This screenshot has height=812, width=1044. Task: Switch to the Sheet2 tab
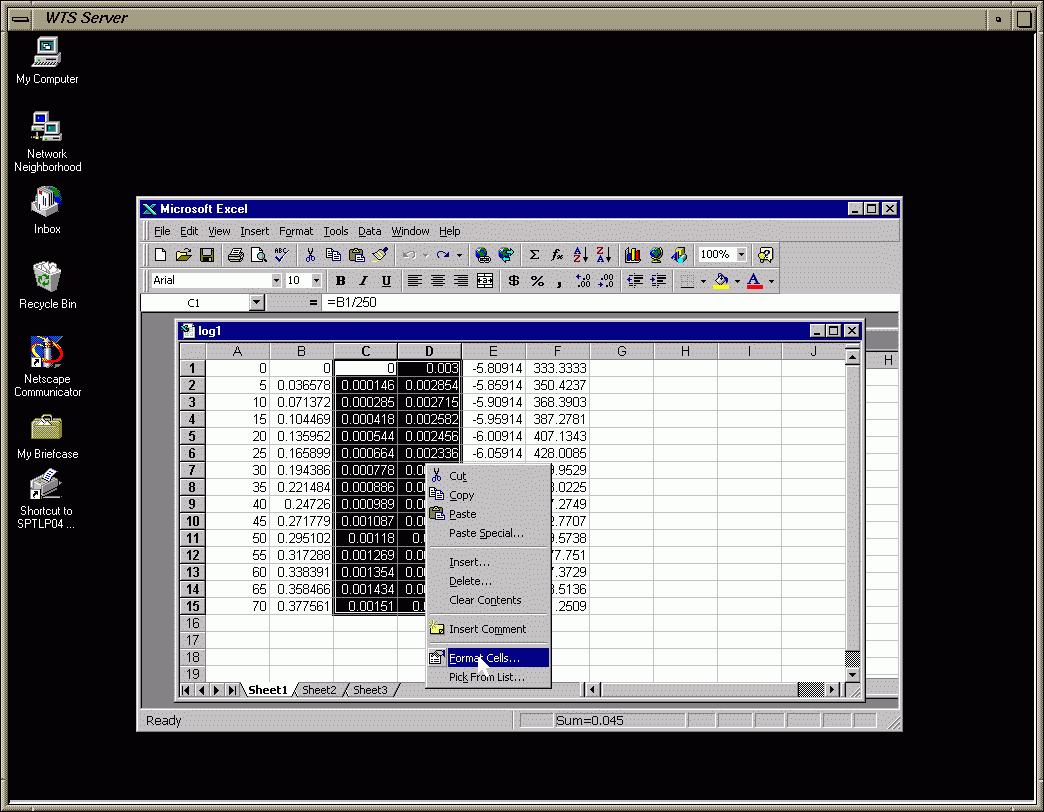point(320,690)
